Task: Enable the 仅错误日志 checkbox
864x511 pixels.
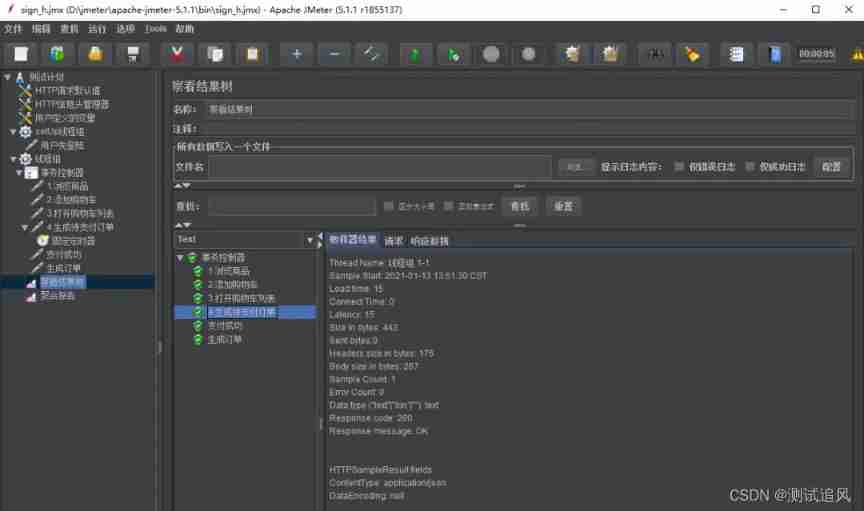Action: coord(680,167)
